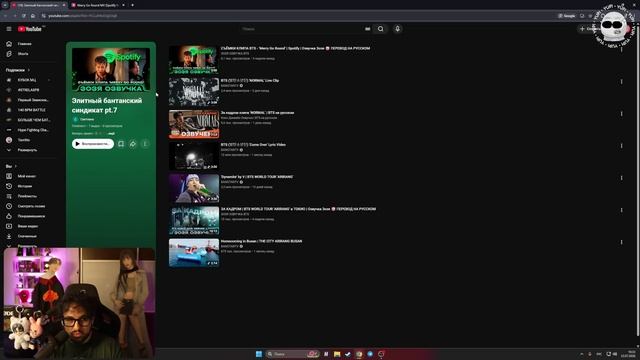
Task: Play the 'Dynamite' by V thumbnail
Action: pyautogui.click(x=193, y=188)
